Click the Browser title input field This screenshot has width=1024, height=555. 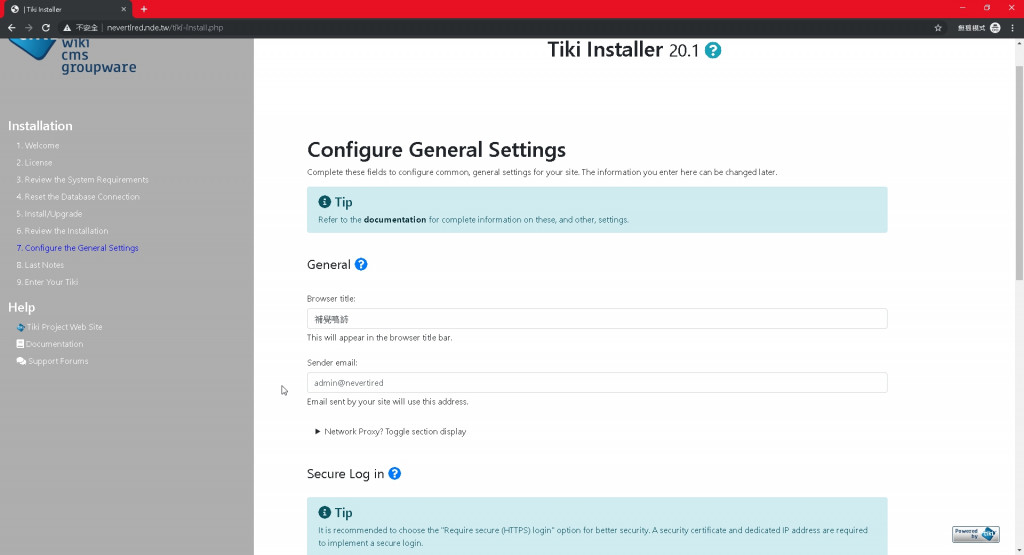(597, 319)
